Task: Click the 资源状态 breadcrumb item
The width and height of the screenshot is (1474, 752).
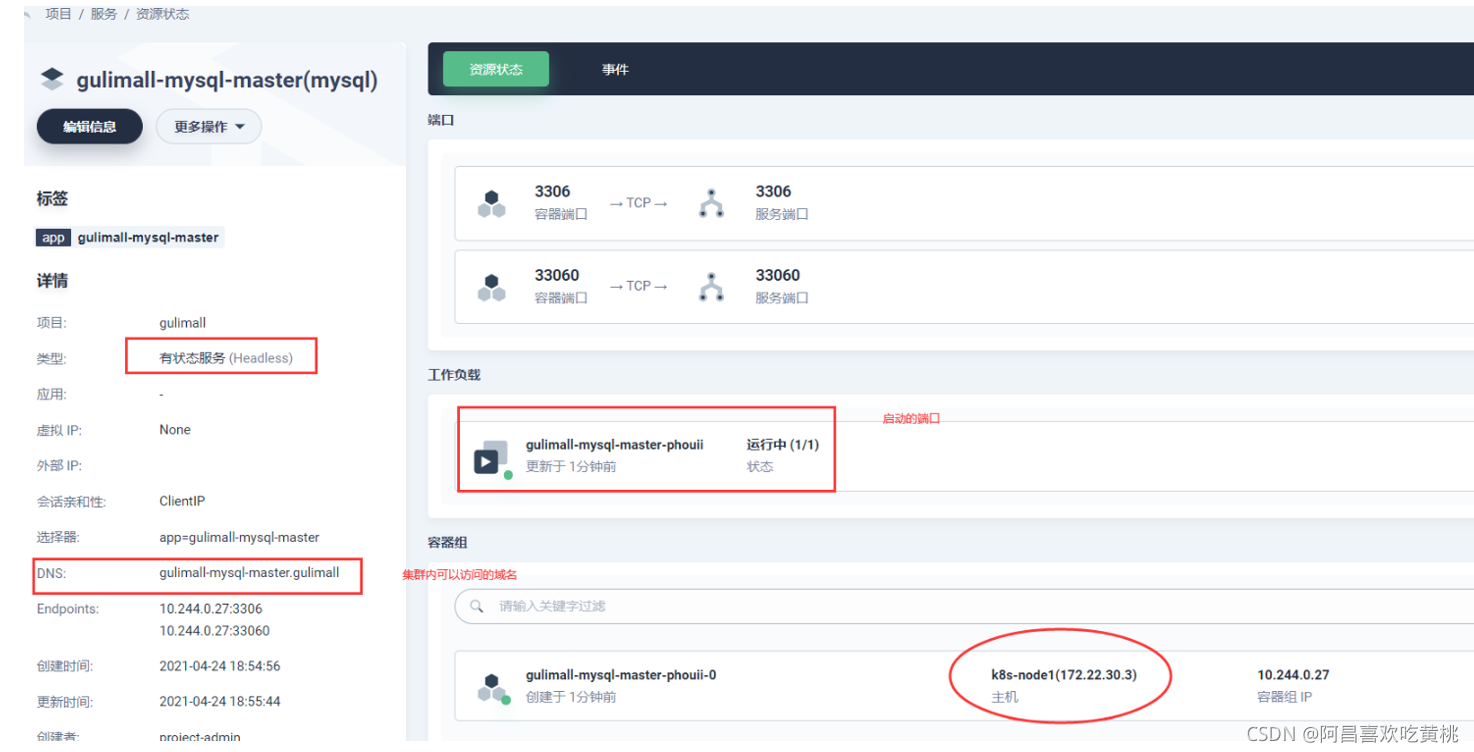Action: [162, 14]
